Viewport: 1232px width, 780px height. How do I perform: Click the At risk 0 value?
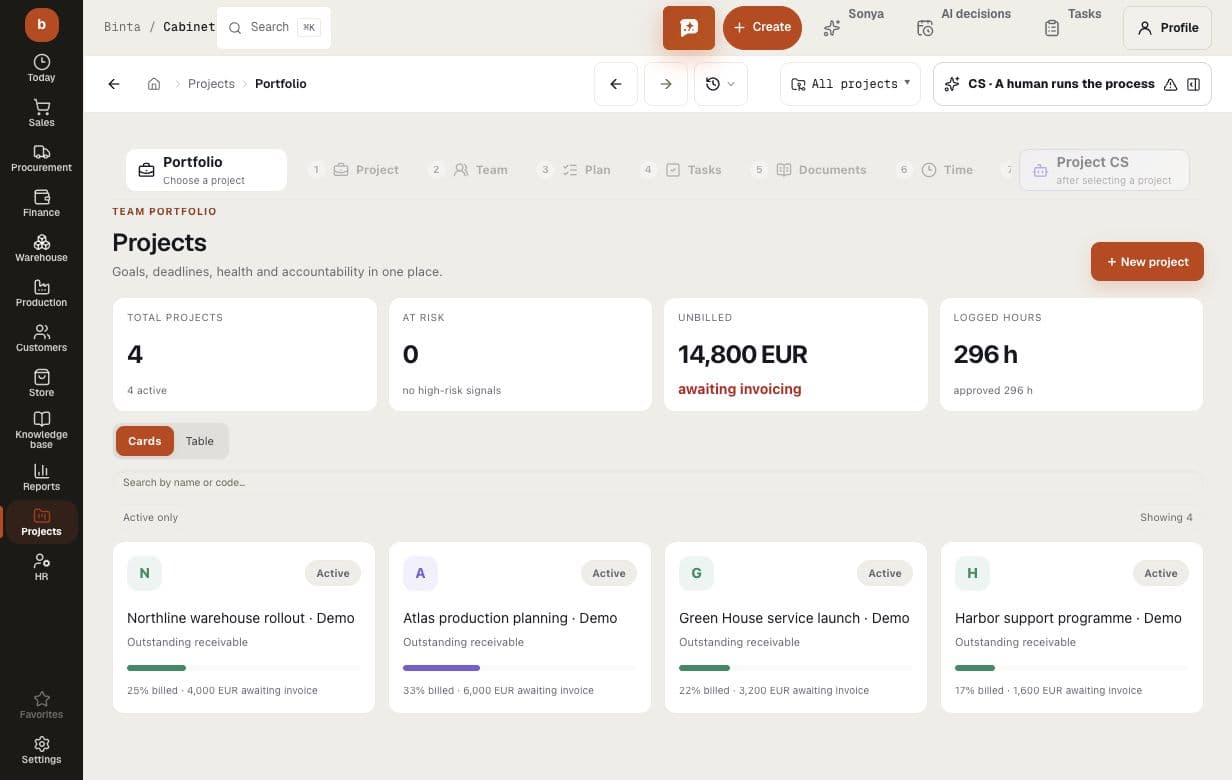410,354
